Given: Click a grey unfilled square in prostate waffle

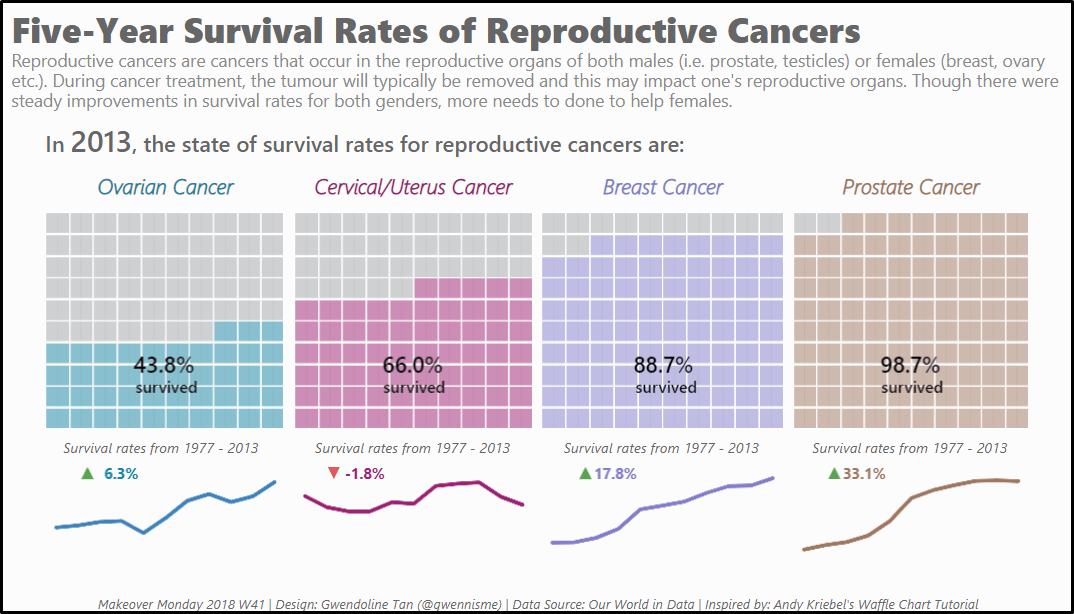Looking at the screenshot, I should tap(806, 223).
